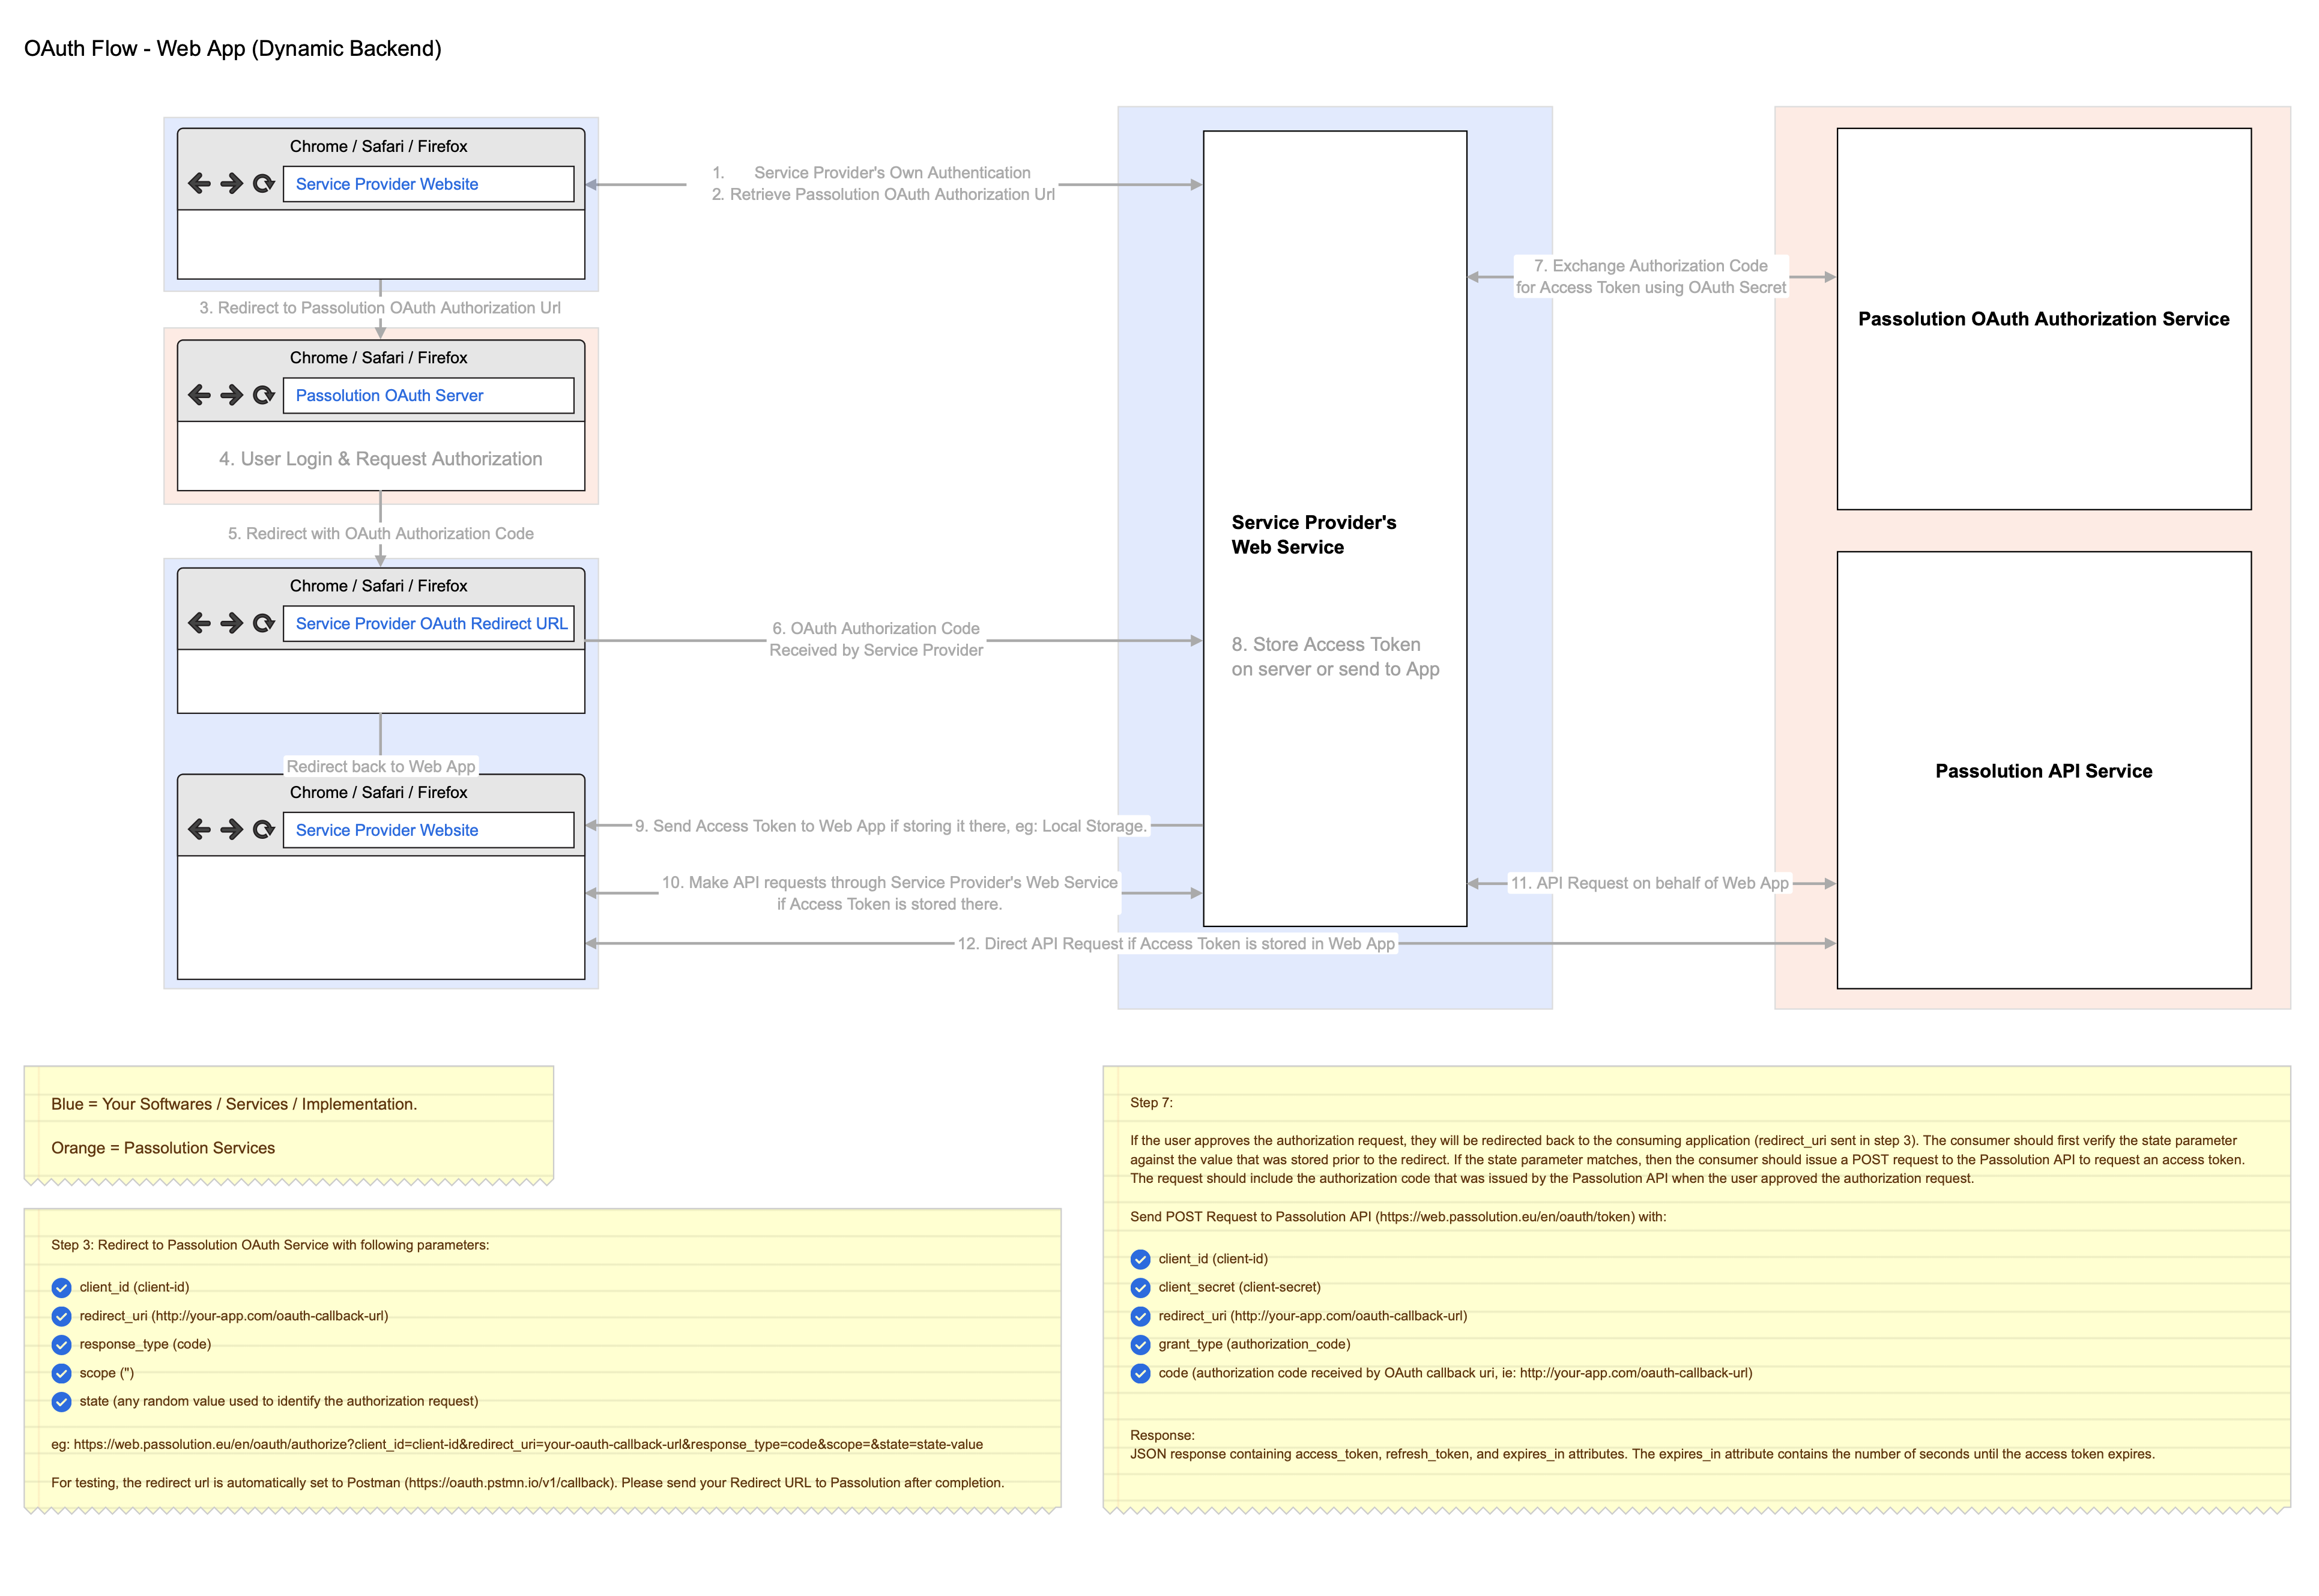Click back arrow in OAuth Redirect URL browser
Image resolution: width=2319 pixels, height=1596 pixels.
click(199, 623)
